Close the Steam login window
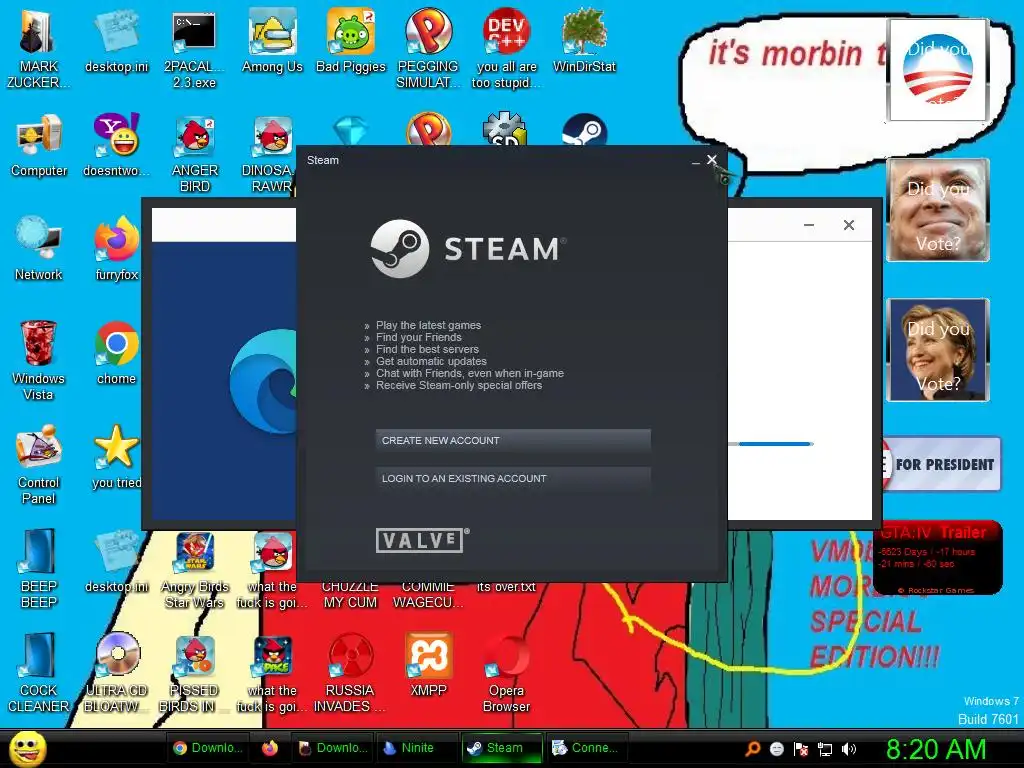 pos(712,160)
